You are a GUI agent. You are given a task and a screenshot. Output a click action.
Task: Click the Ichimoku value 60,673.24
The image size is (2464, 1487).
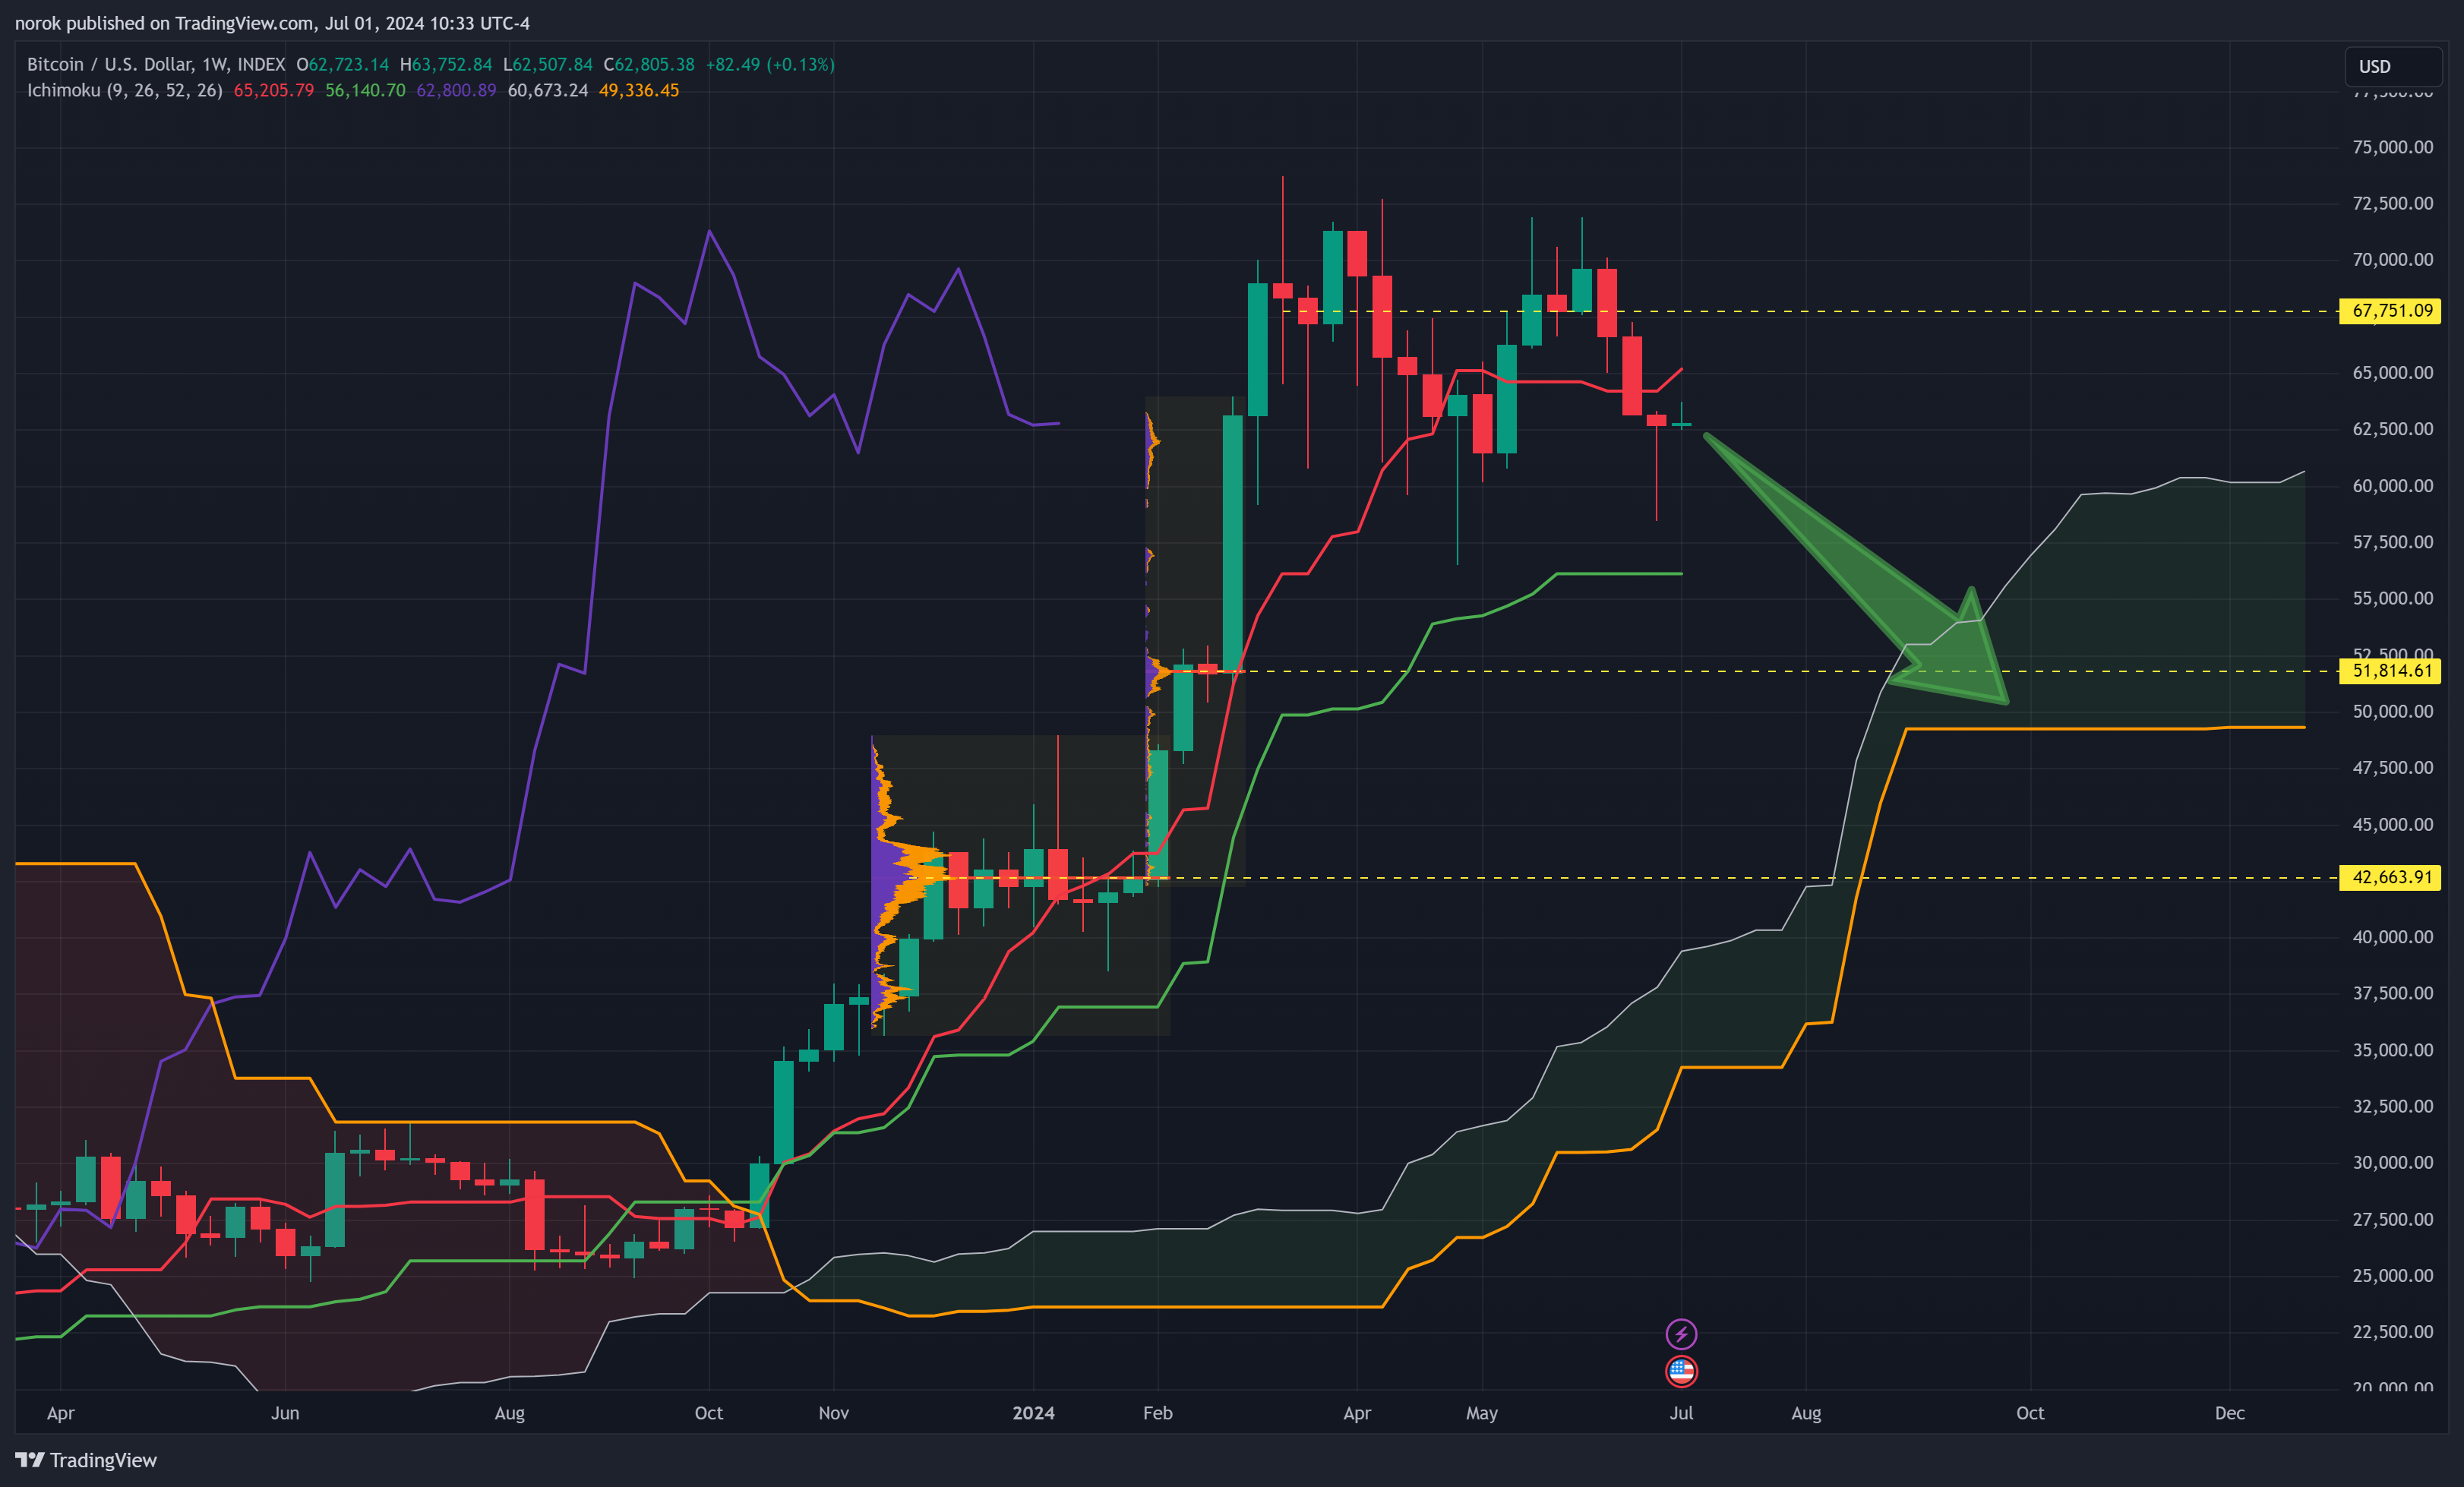548,90
